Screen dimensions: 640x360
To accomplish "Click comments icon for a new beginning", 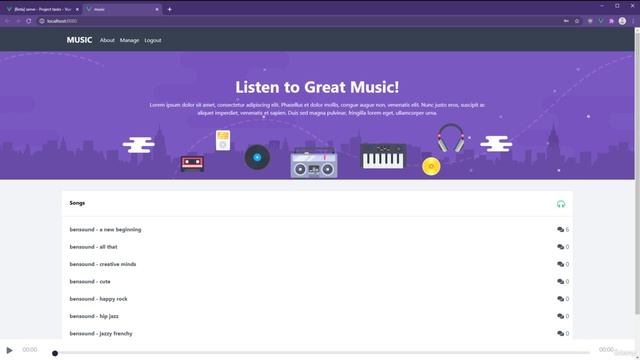I will coord(560,229).
